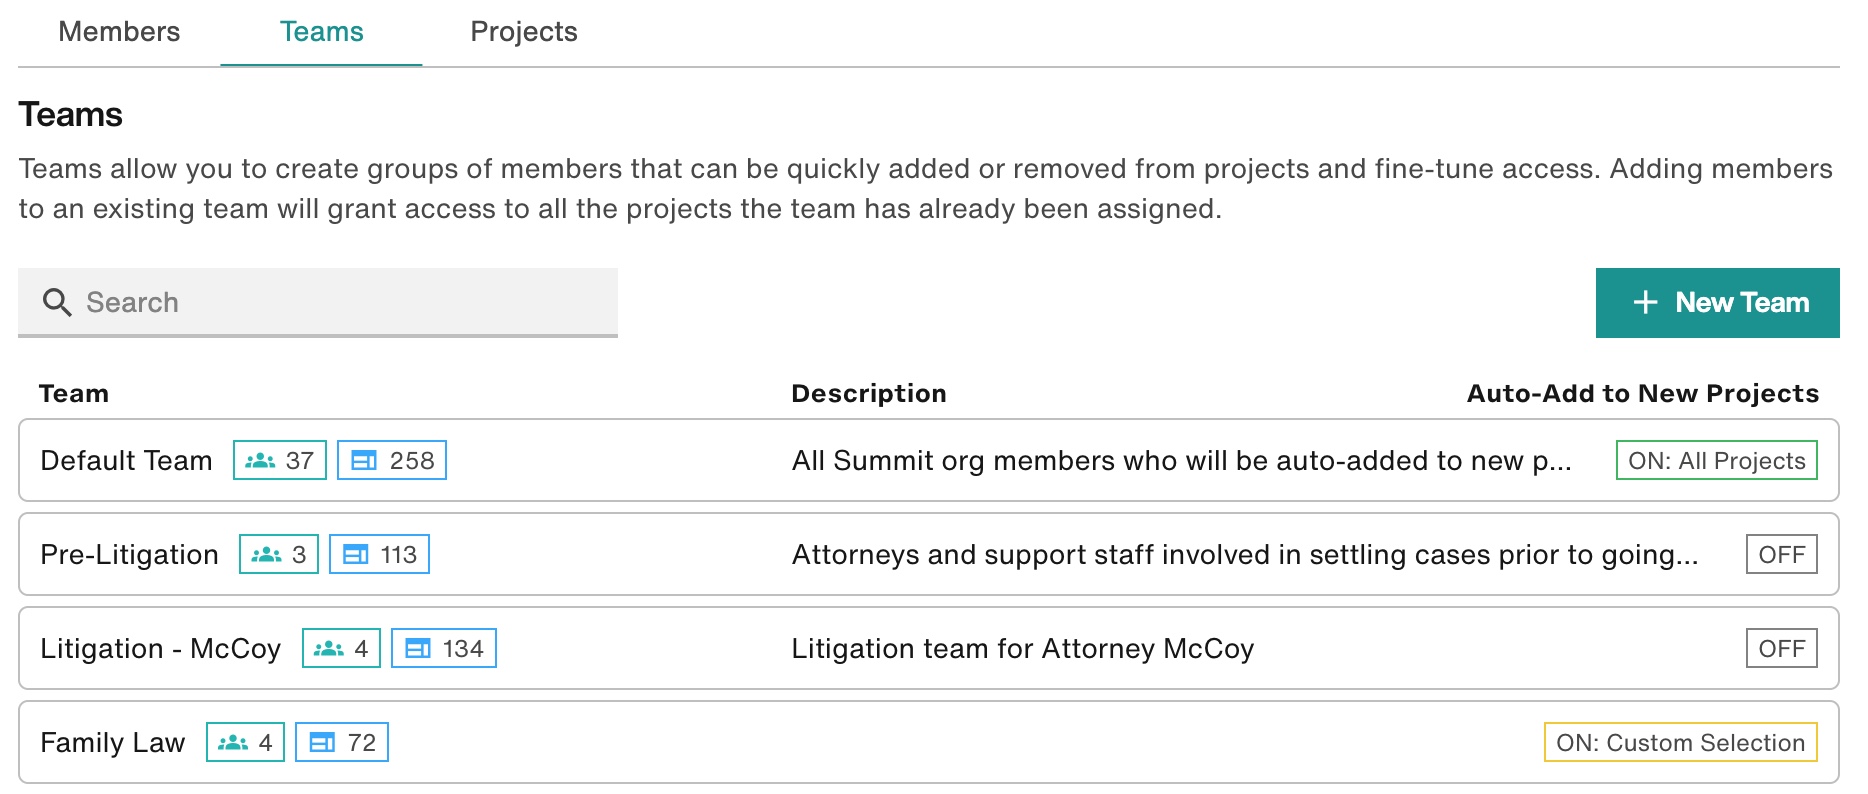Click Family Law projects badge showing 72
Image resolution: width=1868 pixels, height=794 pixels.
[342, 742]
